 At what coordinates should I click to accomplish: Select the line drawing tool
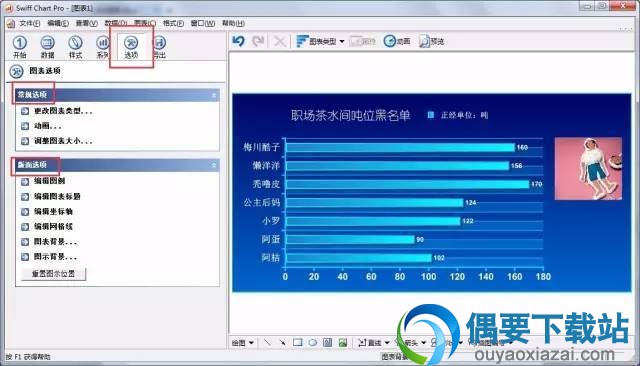[267, 342]
